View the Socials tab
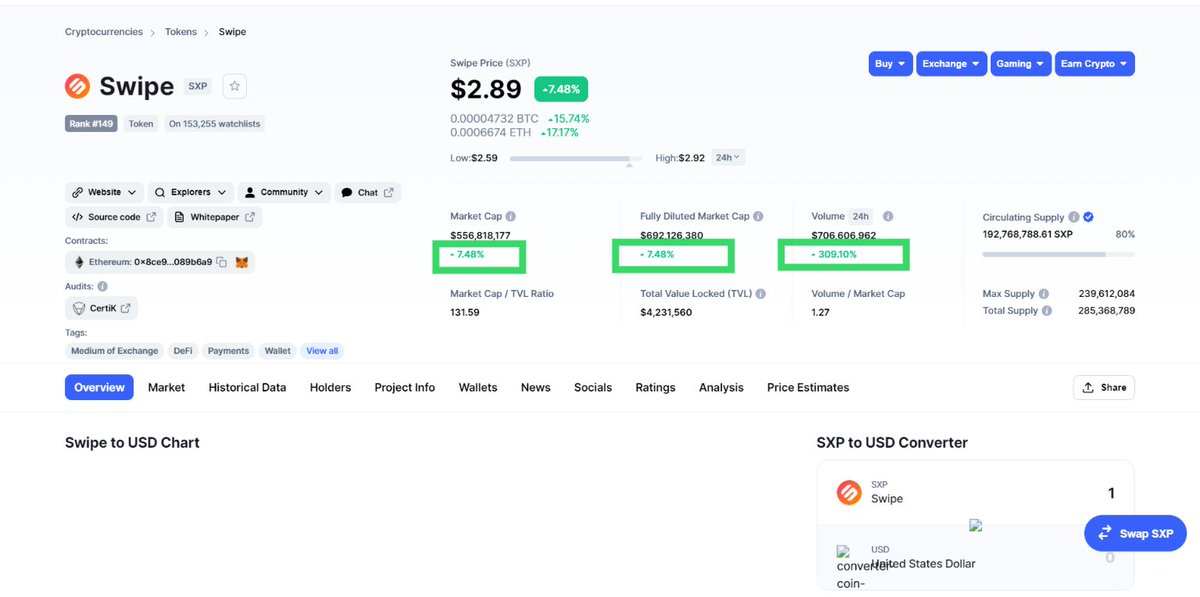Screen dimensions: 1200x597 (593, 388)
